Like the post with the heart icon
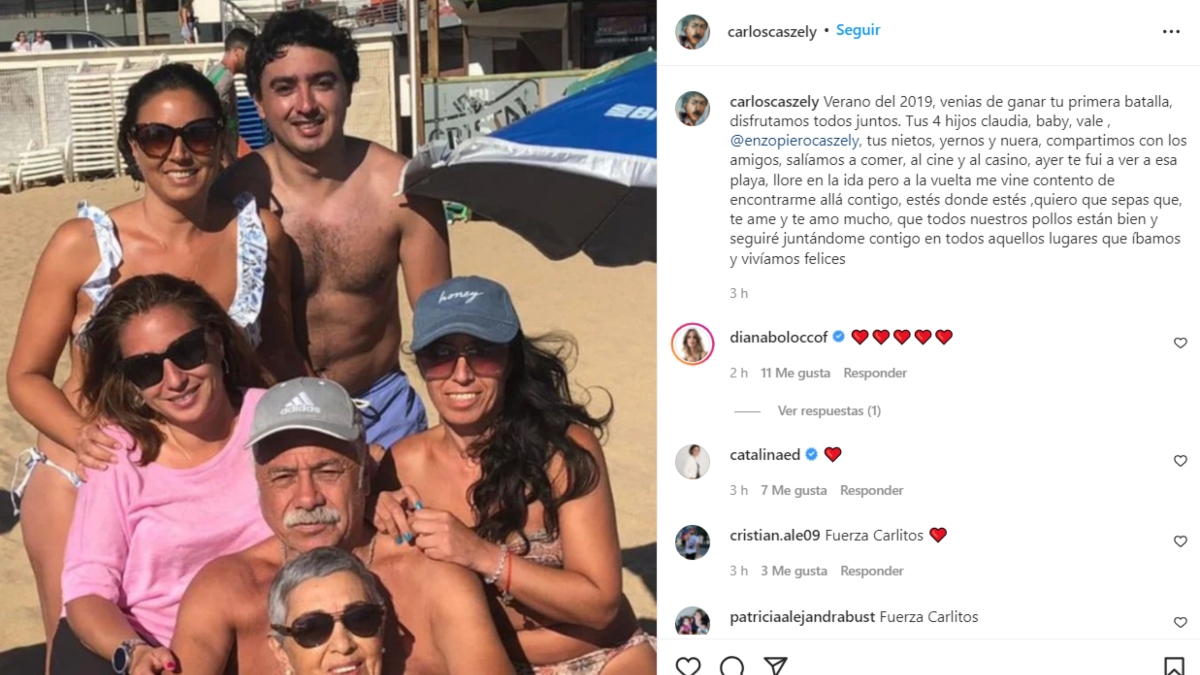The height and width of the screenshot is (675, 1200). point(688,666)
